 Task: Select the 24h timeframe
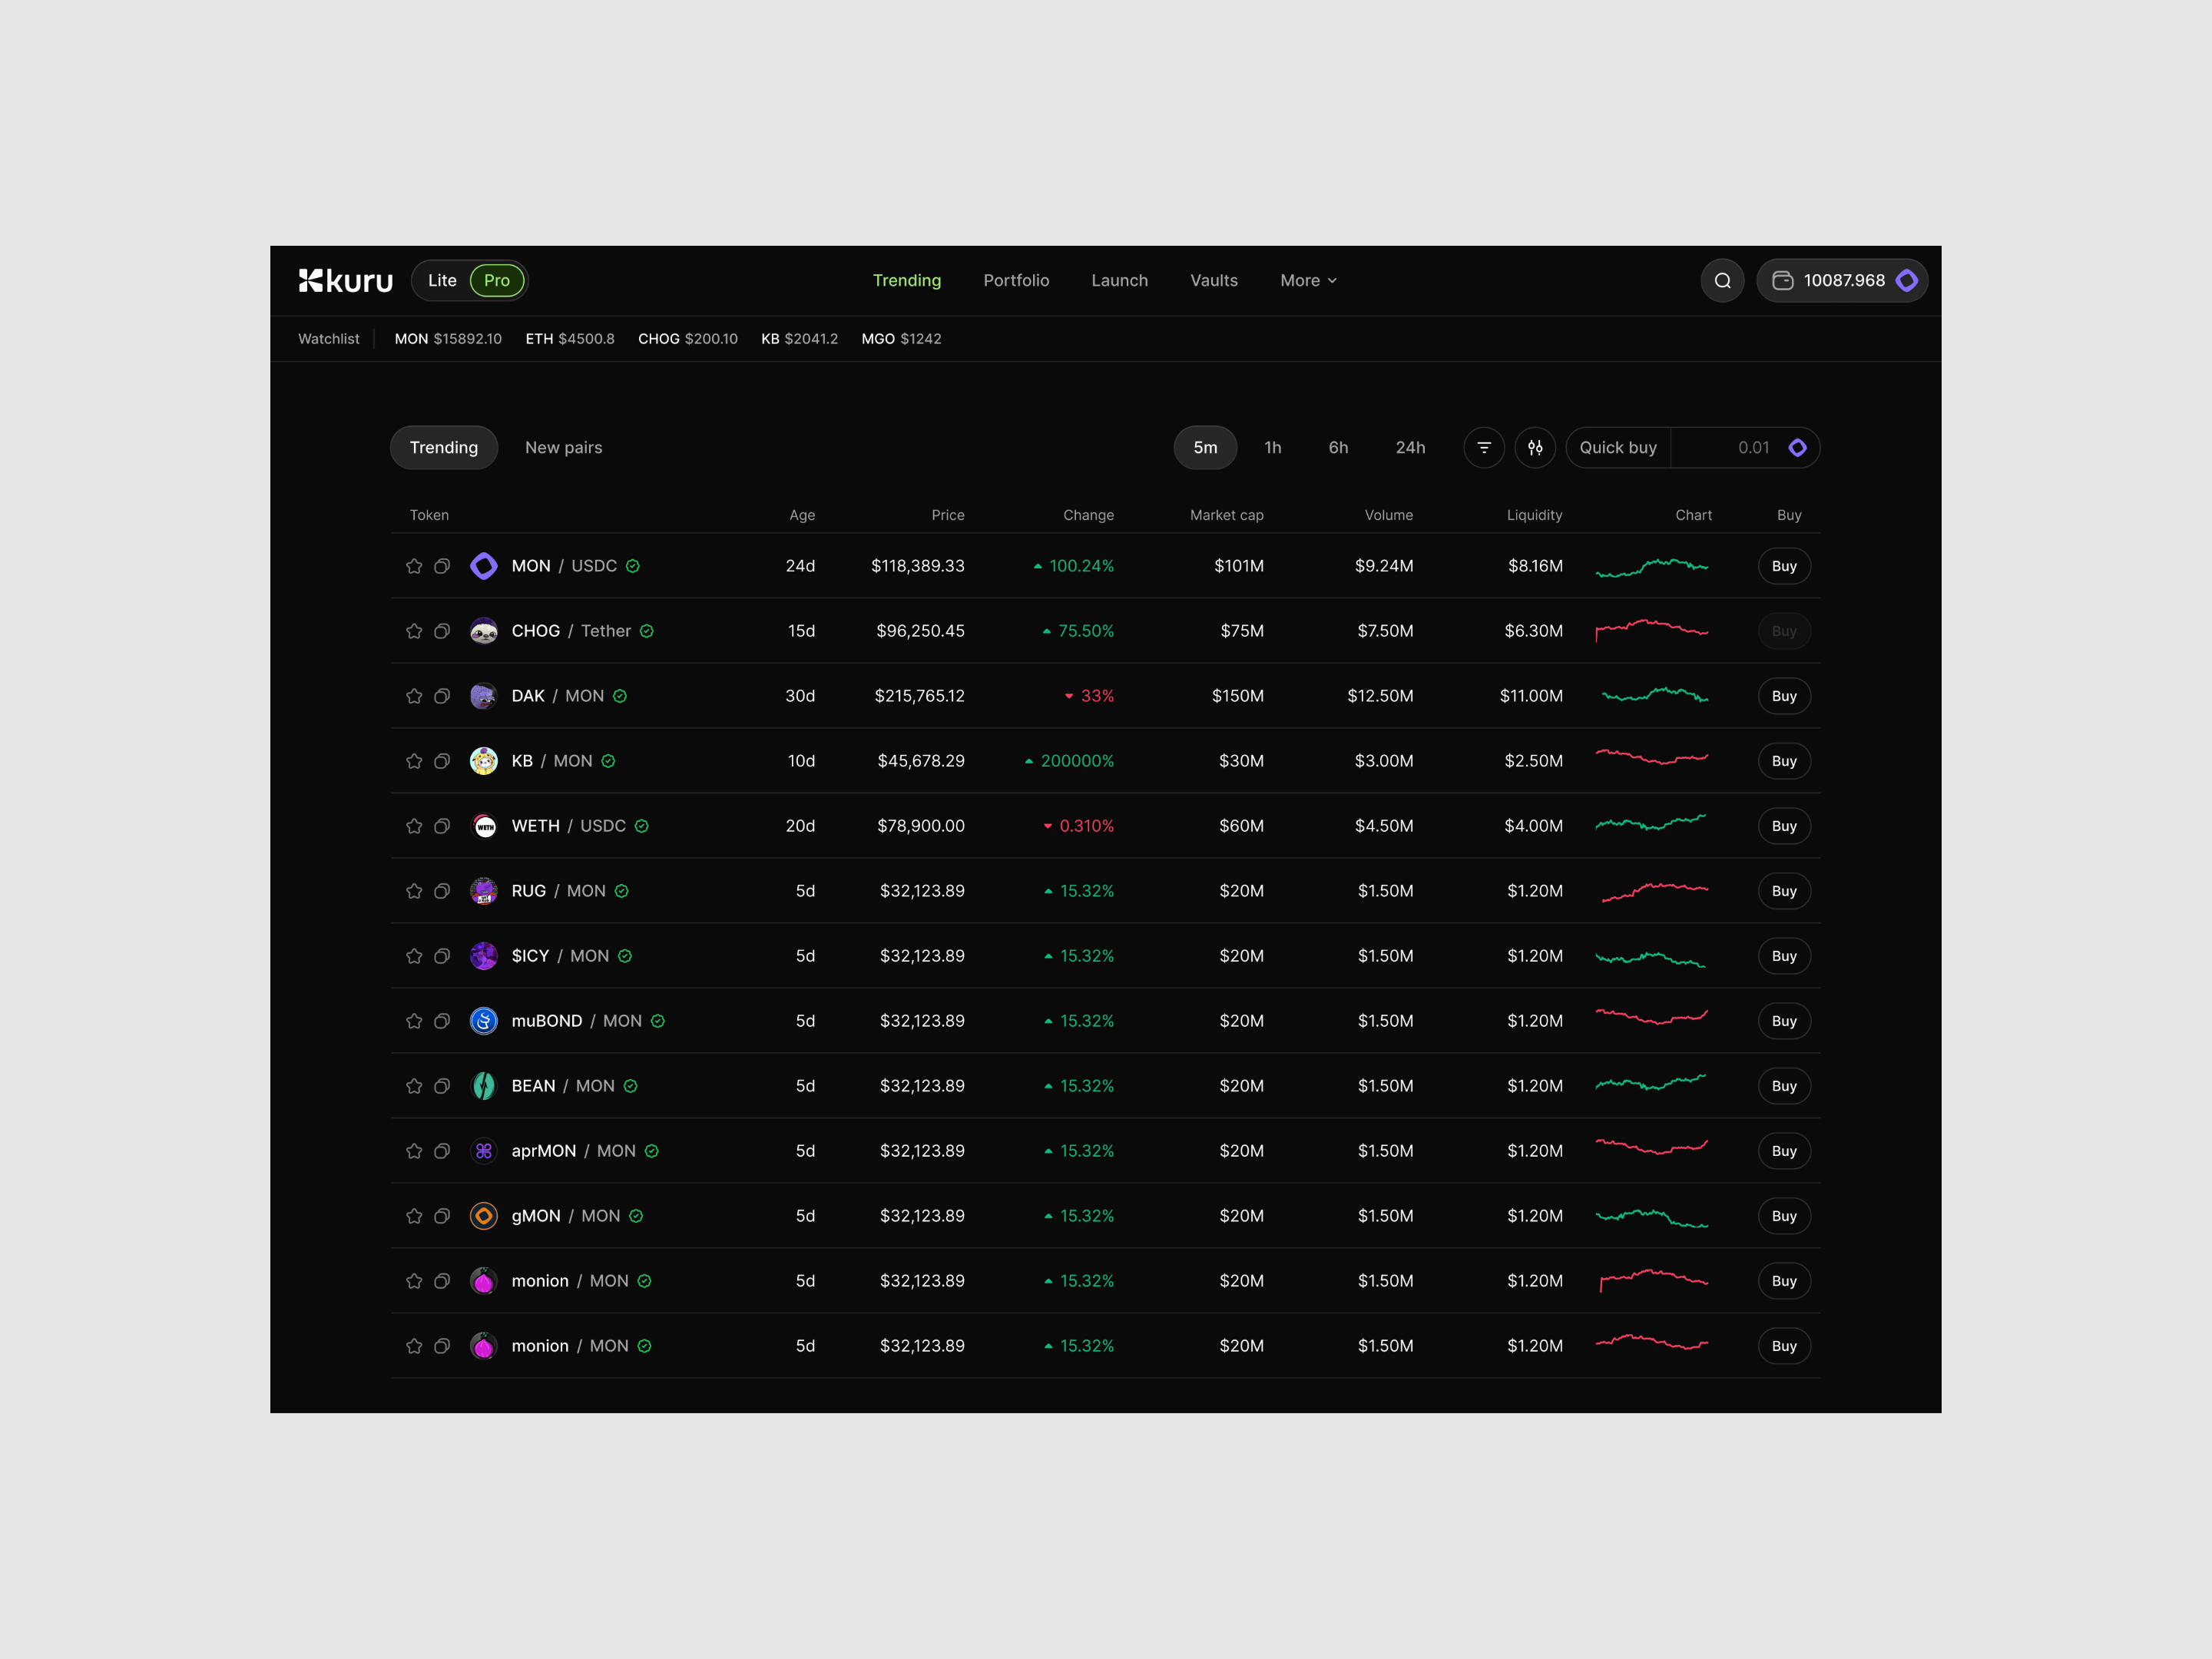tap(1410, 448)
